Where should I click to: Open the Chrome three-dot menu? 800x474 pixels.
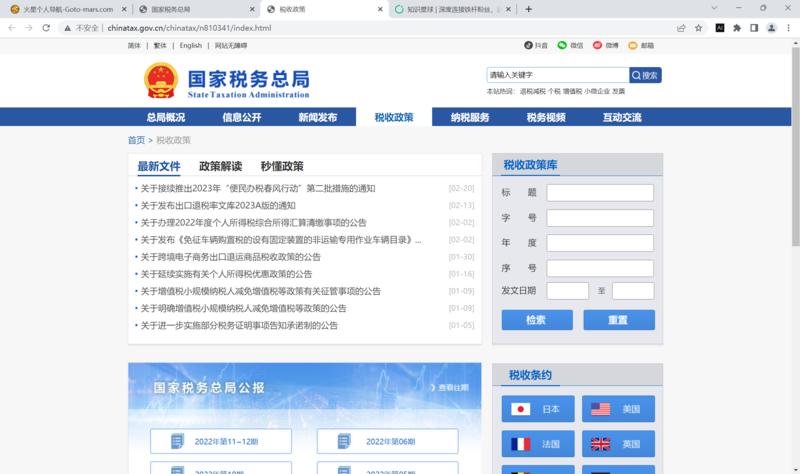788,28
